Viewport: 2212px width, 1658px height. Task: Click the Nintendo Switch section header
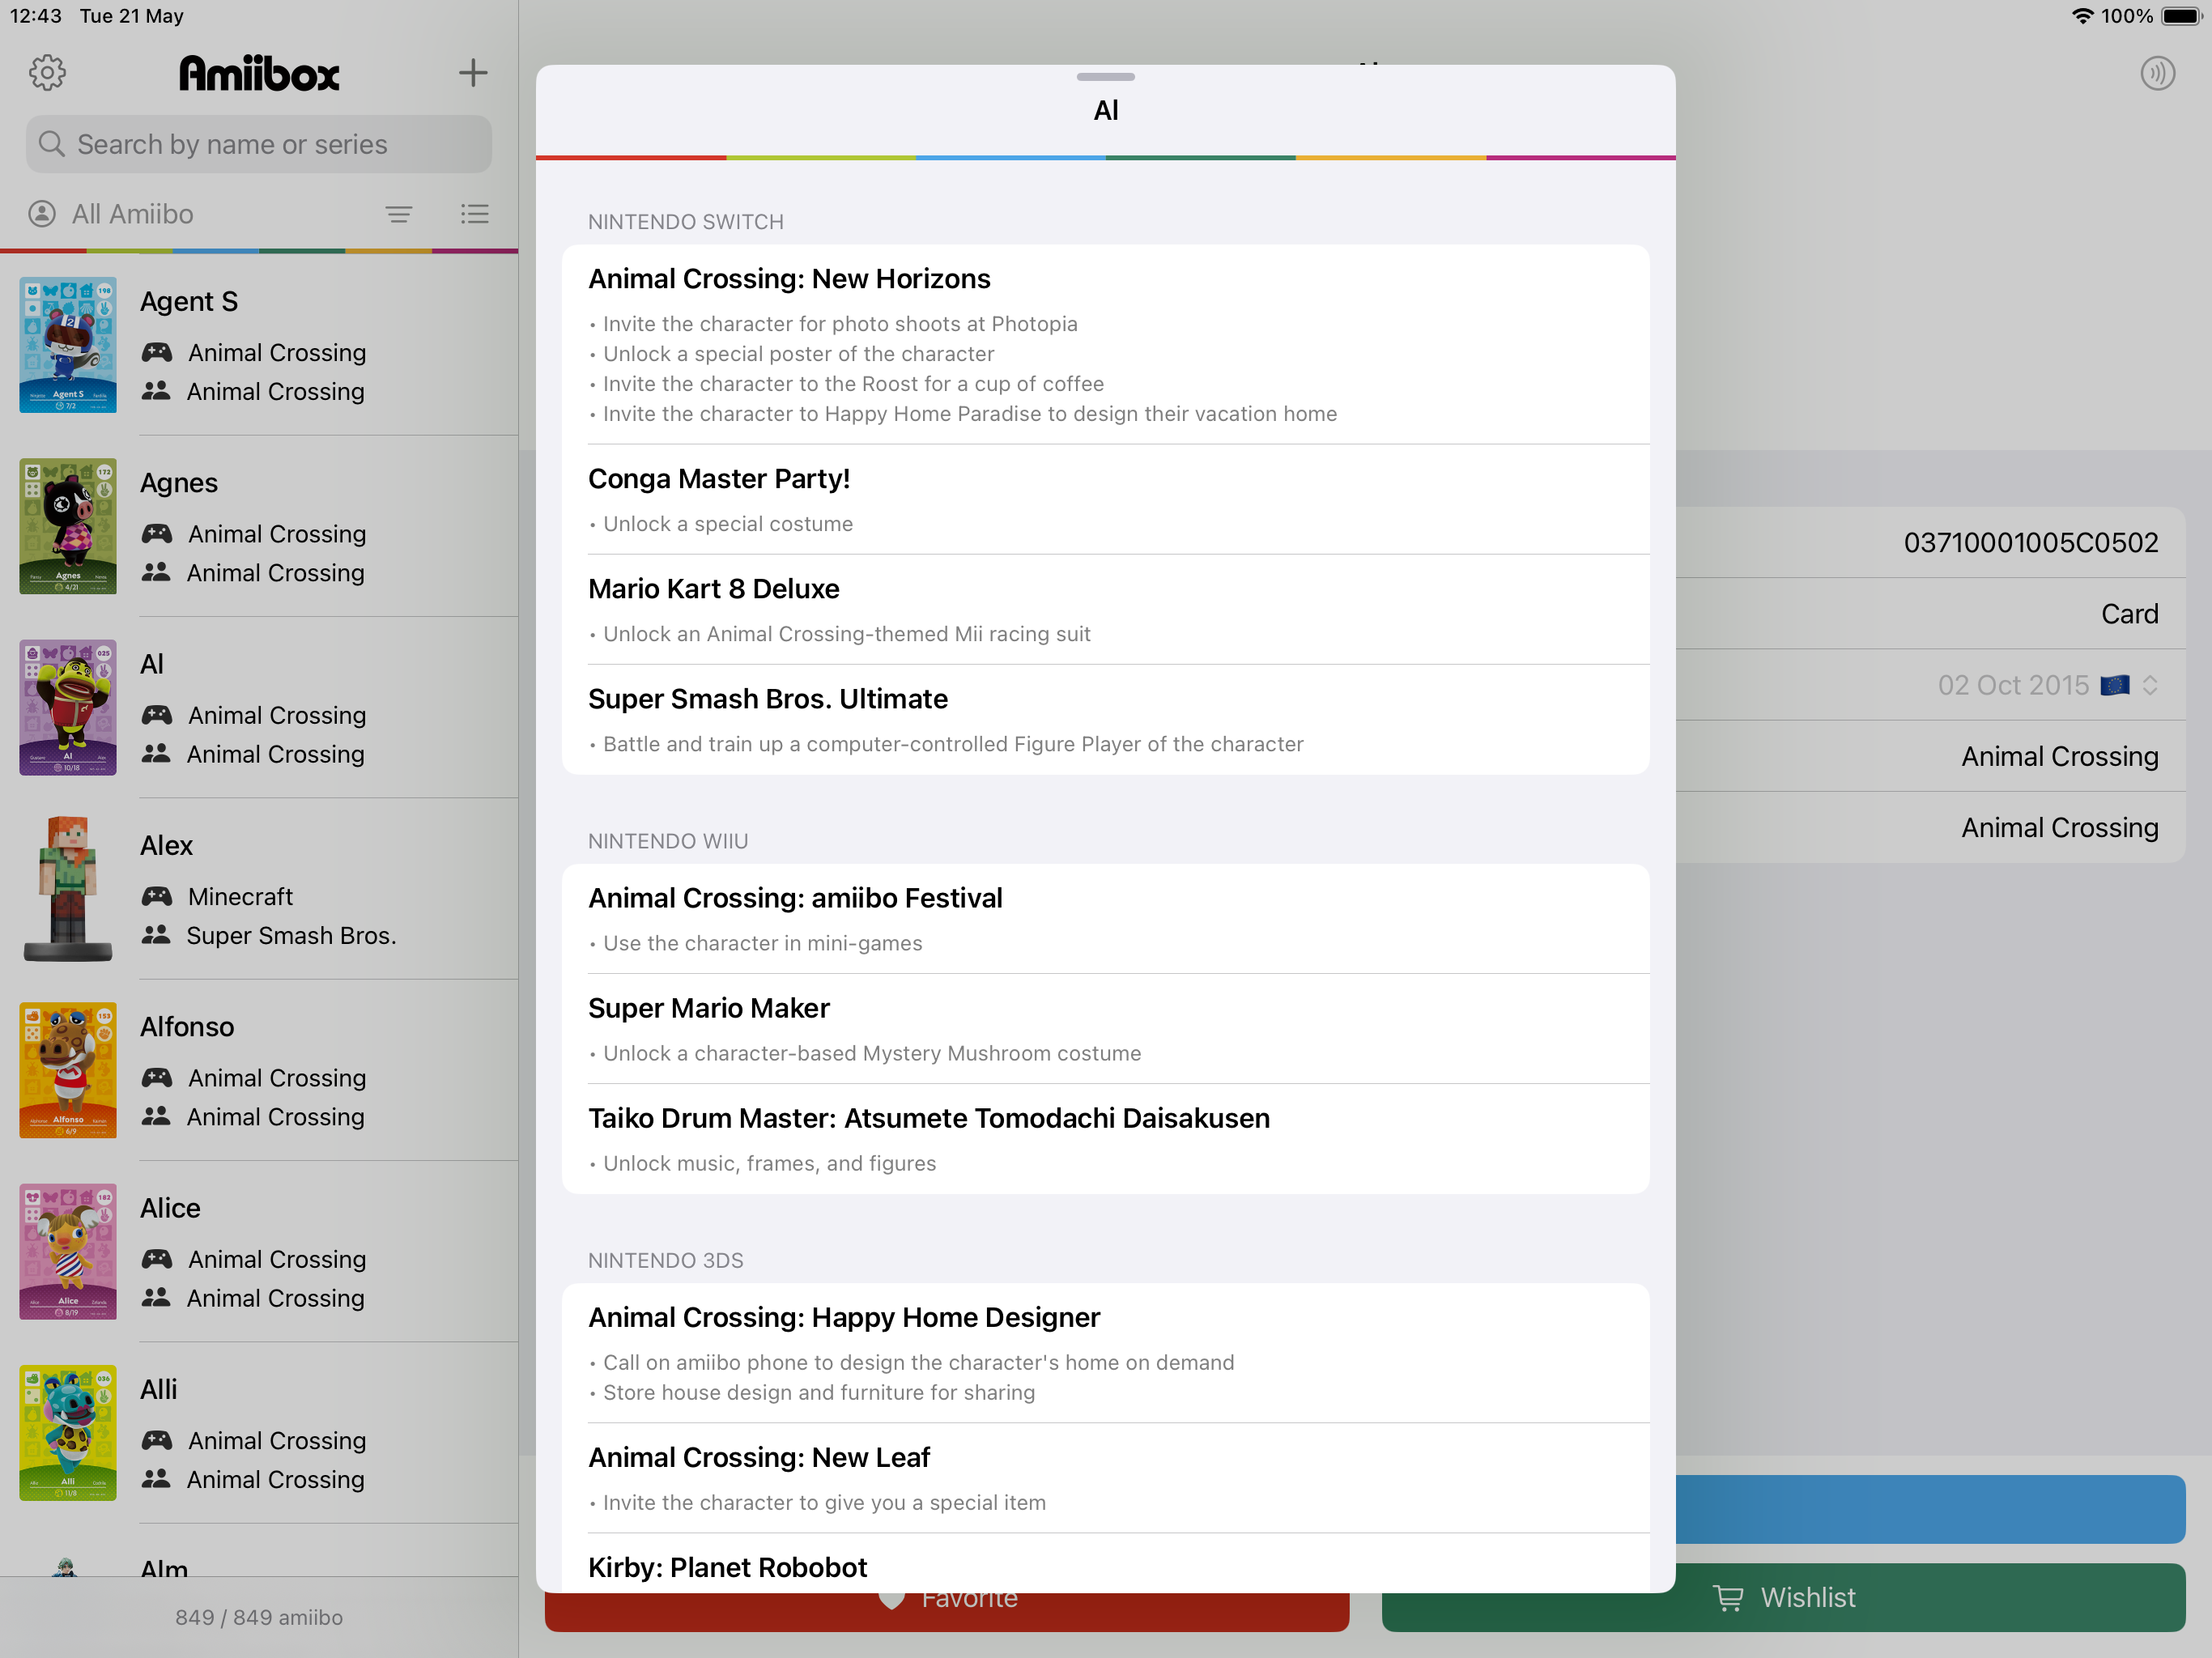pos(686,222)
